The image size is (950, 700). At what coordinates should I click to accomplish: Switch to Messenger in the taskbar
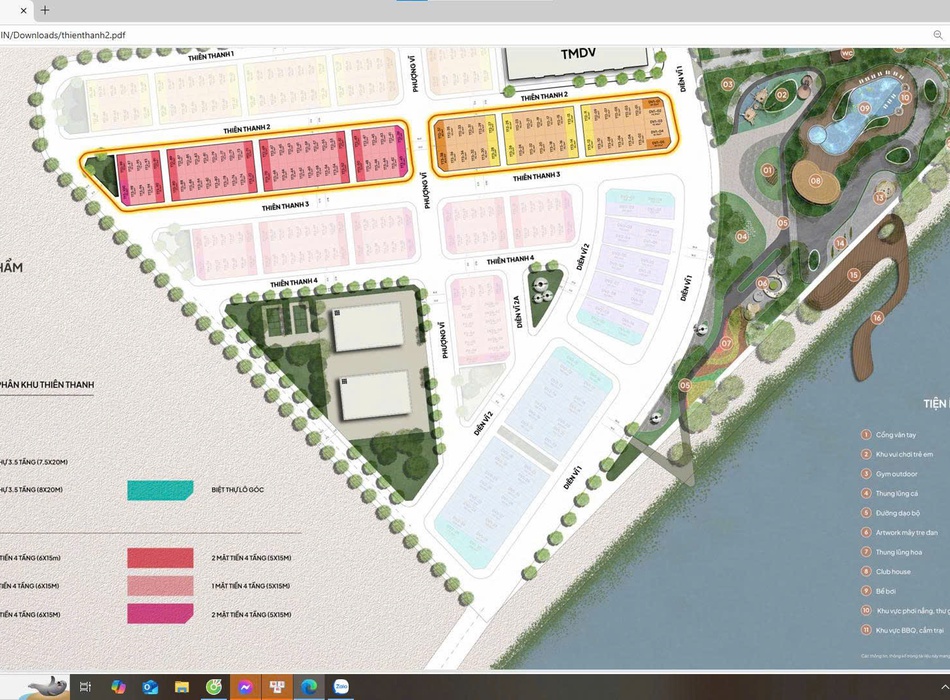(245, 687)
